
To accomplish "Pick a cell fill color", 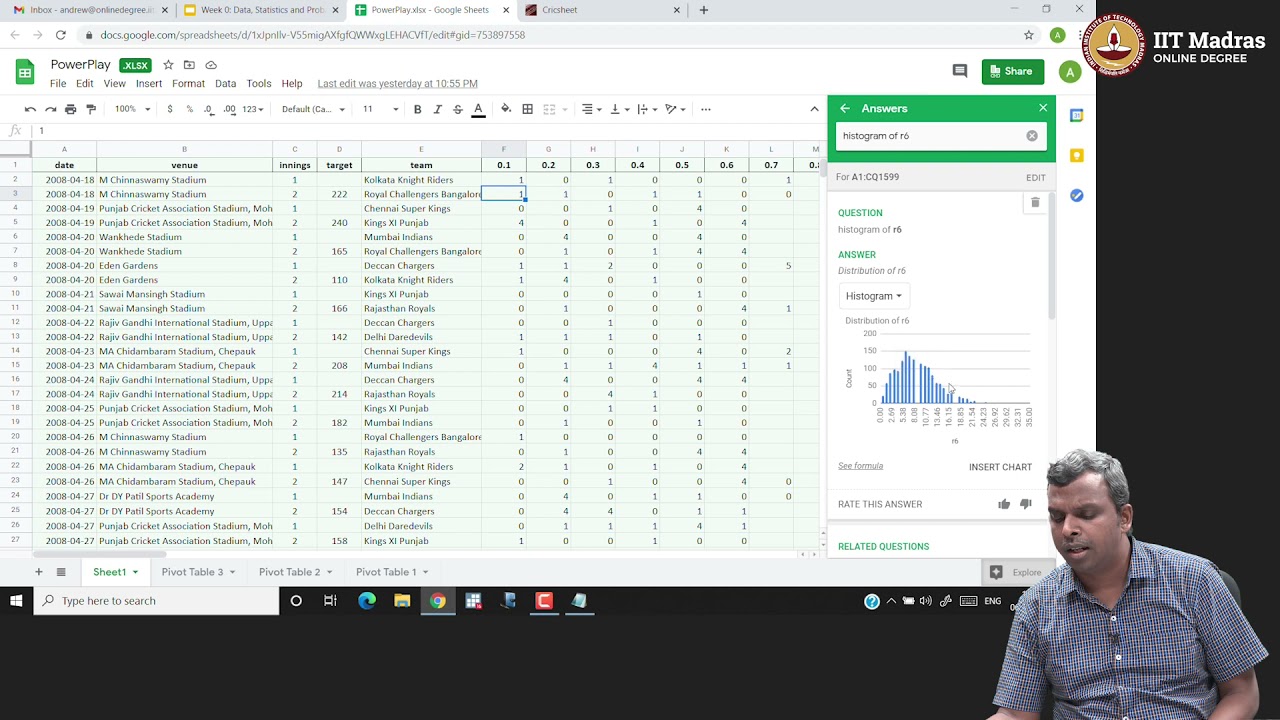I will 506,109.
